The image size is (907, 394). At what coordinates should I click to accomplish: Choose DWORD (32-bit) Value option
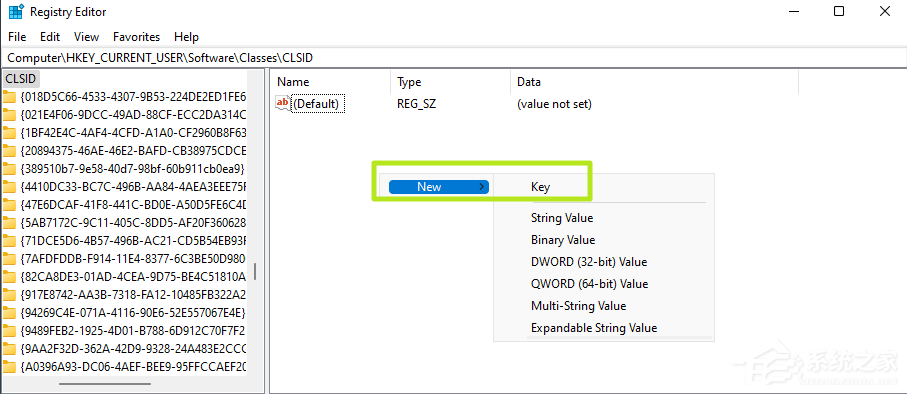589,262
